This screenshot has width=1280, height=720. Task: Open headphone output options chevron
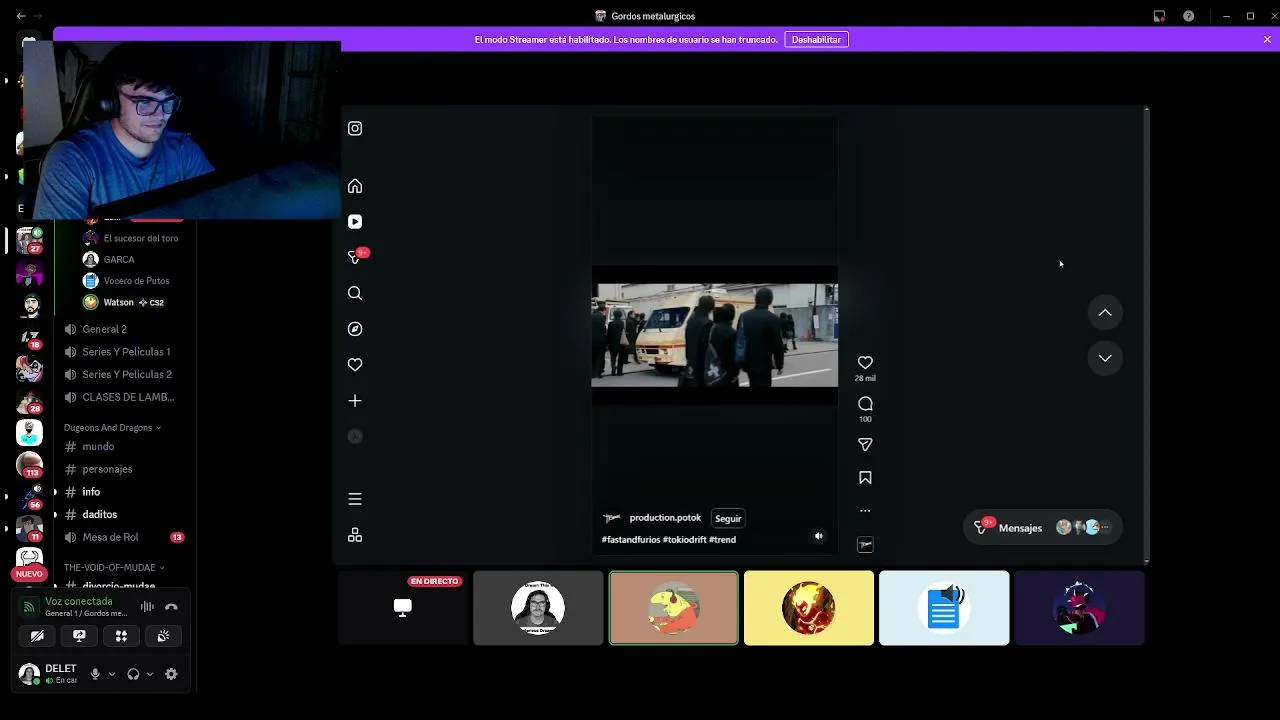[x=150, y=674]
